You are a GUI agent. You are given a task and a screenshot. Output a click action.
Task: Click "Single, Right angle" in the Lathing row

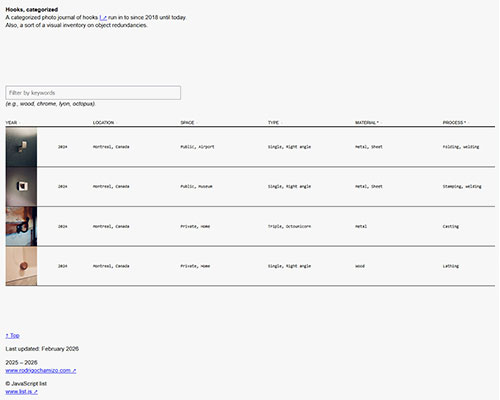289,266
